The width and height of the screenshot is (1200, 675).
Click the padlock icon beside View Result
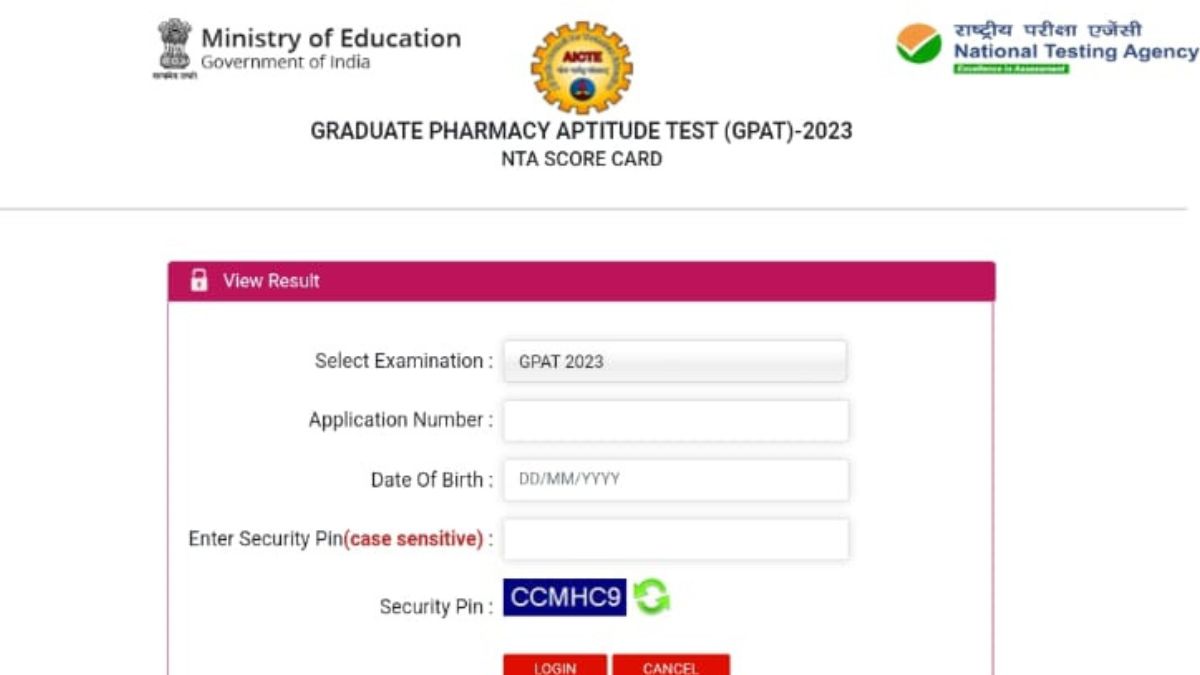[198, 281]
